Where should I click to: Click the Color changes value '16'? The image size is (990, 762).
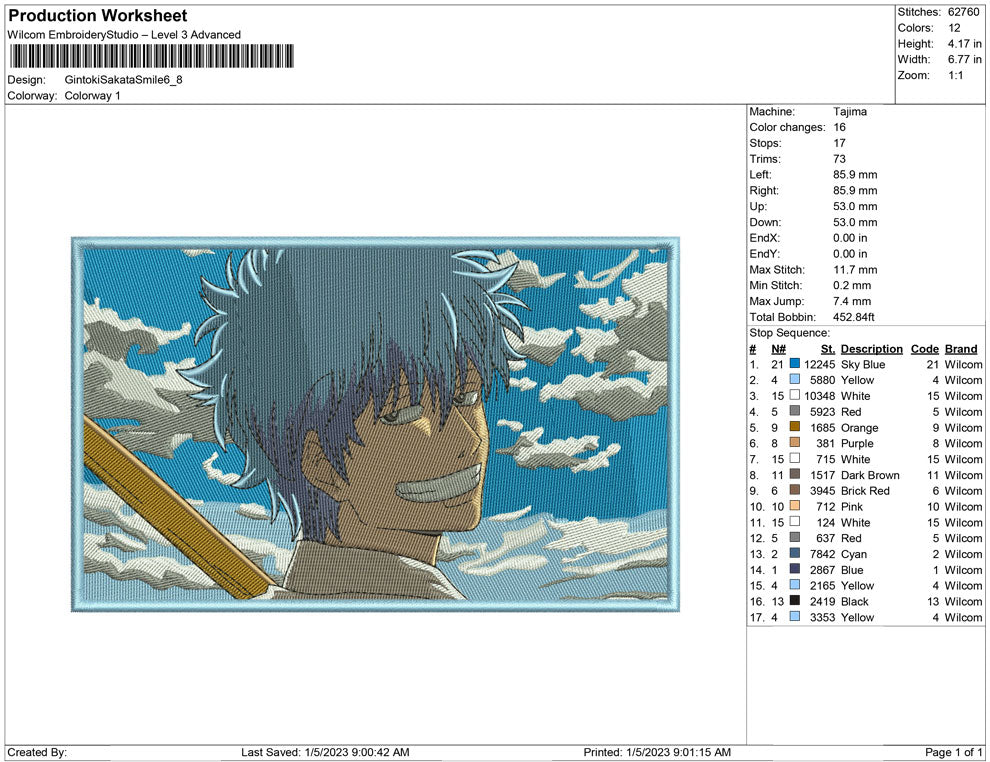pyautogui.click(x=840, y=128)
